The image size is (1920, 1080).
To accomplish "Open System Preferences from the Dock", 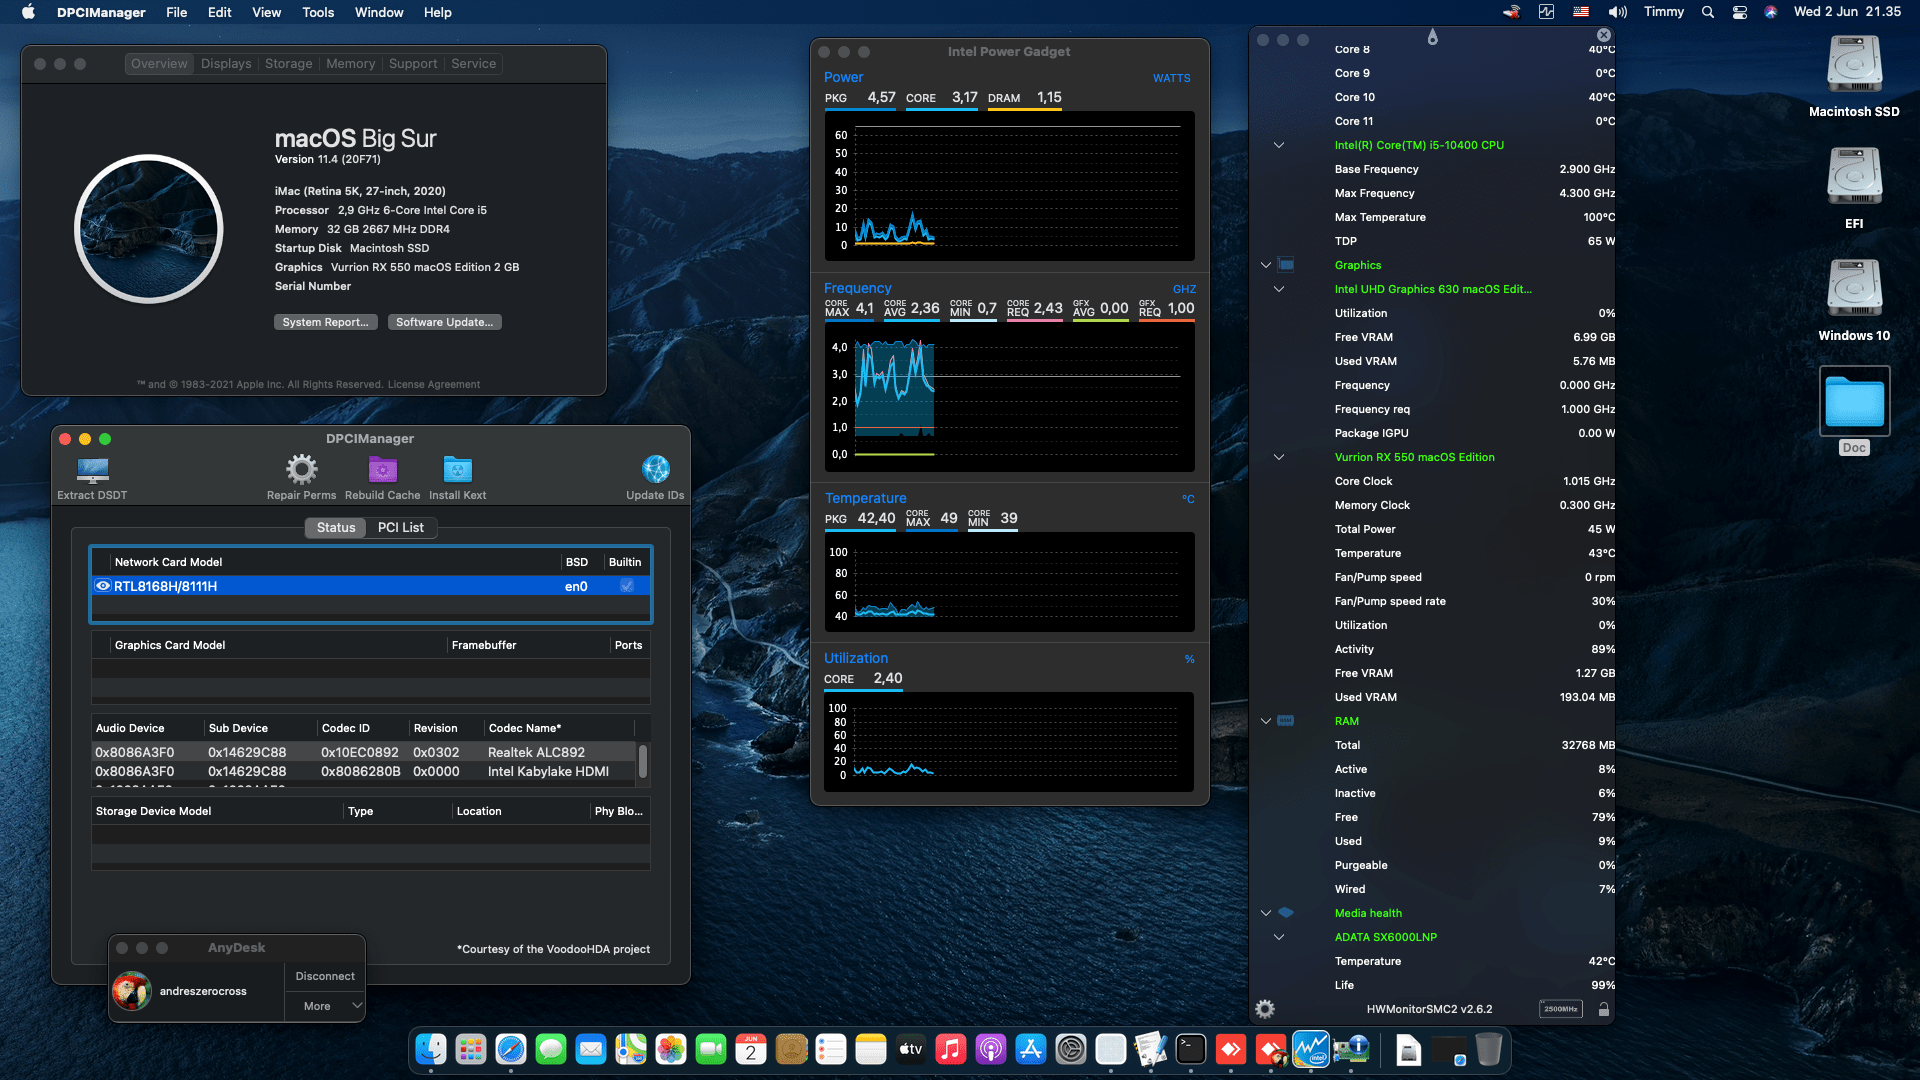I will point(1071,1049).
